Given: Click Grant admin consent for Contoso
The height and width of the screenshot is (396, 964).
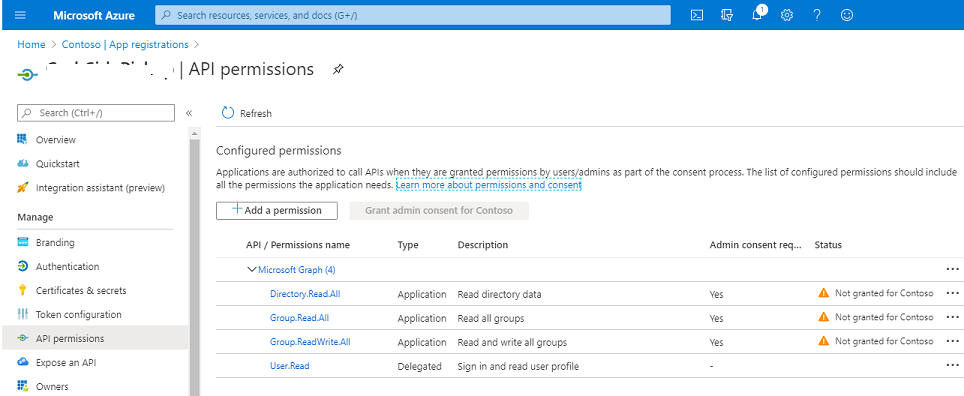Looking at the screenshot, I should (x=439, y=210).
